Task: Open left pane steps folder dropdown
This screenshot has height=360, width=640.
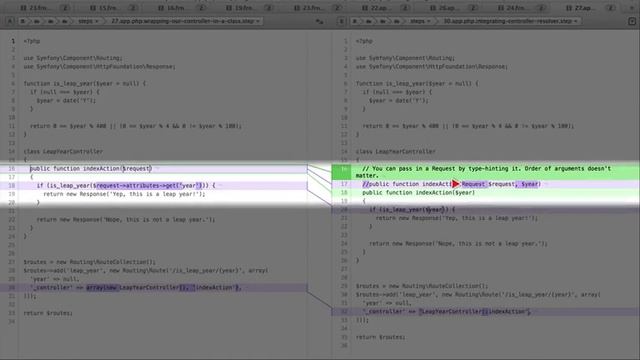Action: [x=88, y=21]
